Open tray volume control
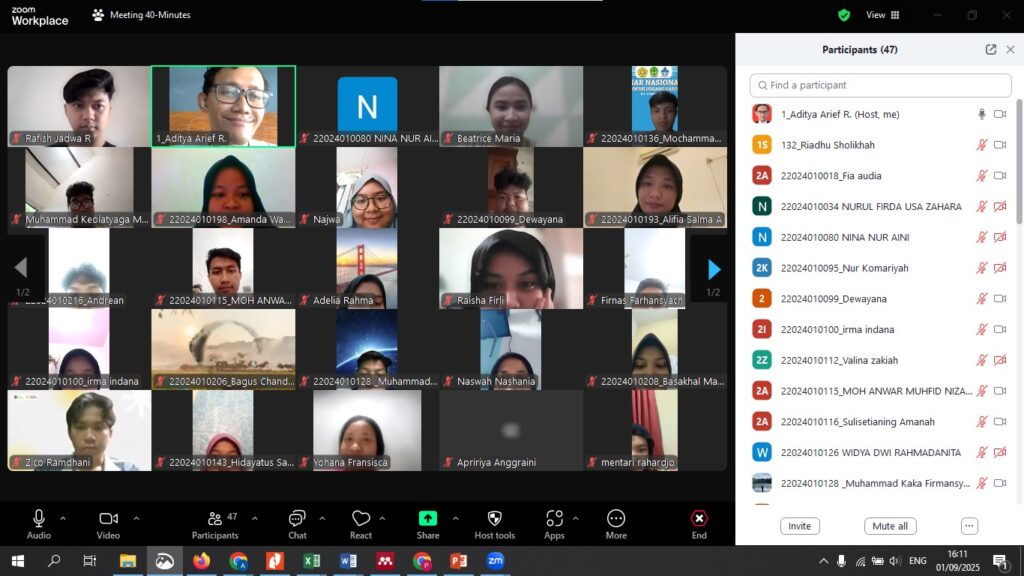 click(x=895, y=561)
